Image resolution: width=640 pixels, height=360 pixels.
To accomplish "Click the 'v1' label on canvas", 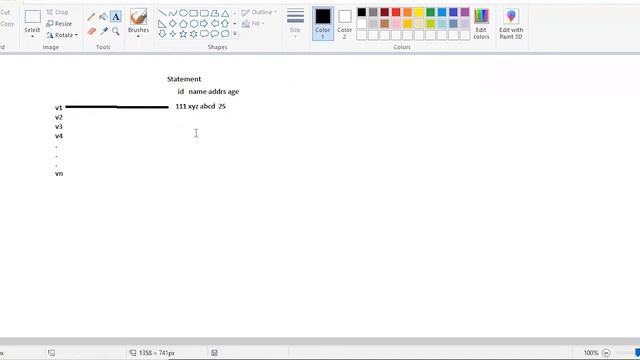I will (x=59, y=108).
